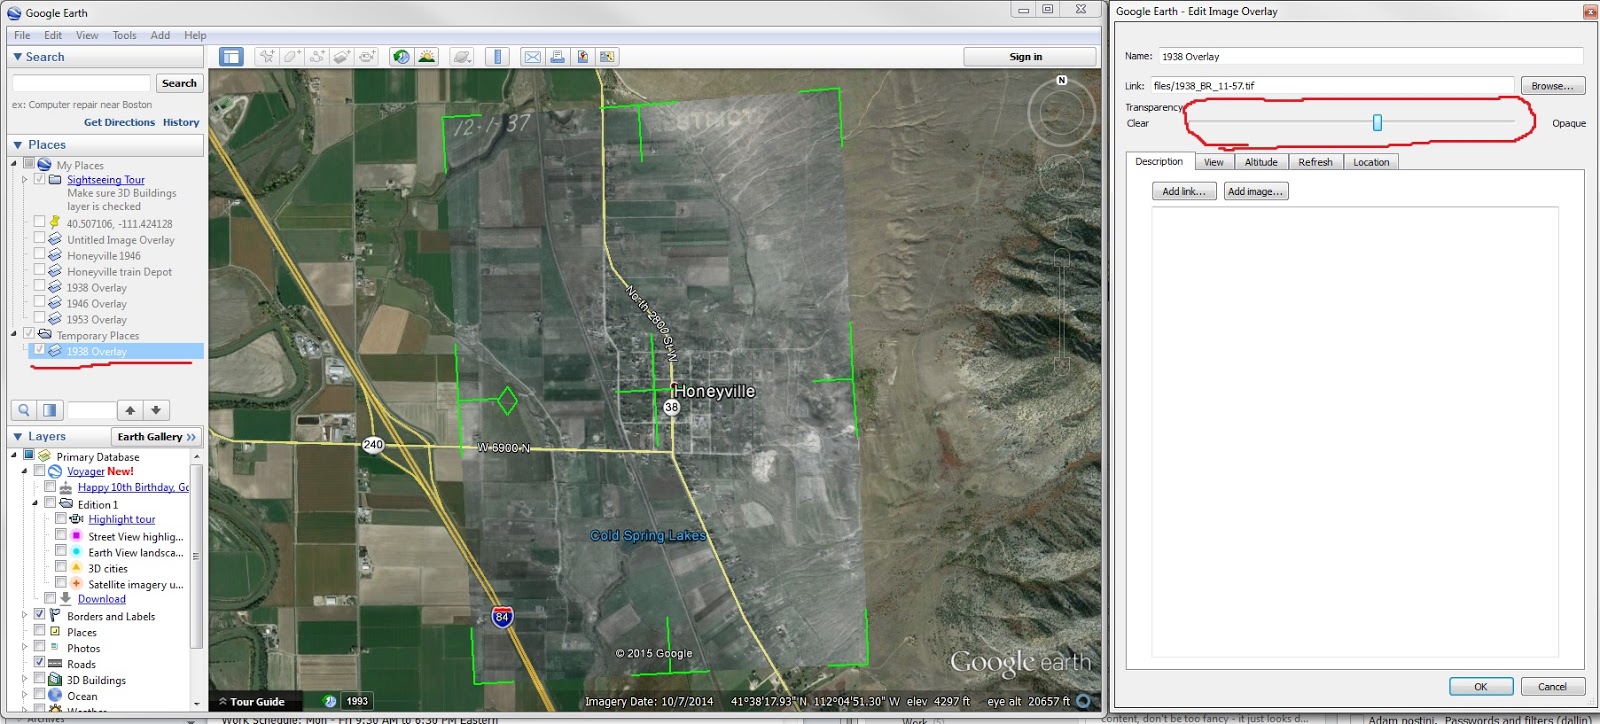Viewport: 1600px width, 724px height.
Task: Collapse the Search panel triangle
Action: 17,57
